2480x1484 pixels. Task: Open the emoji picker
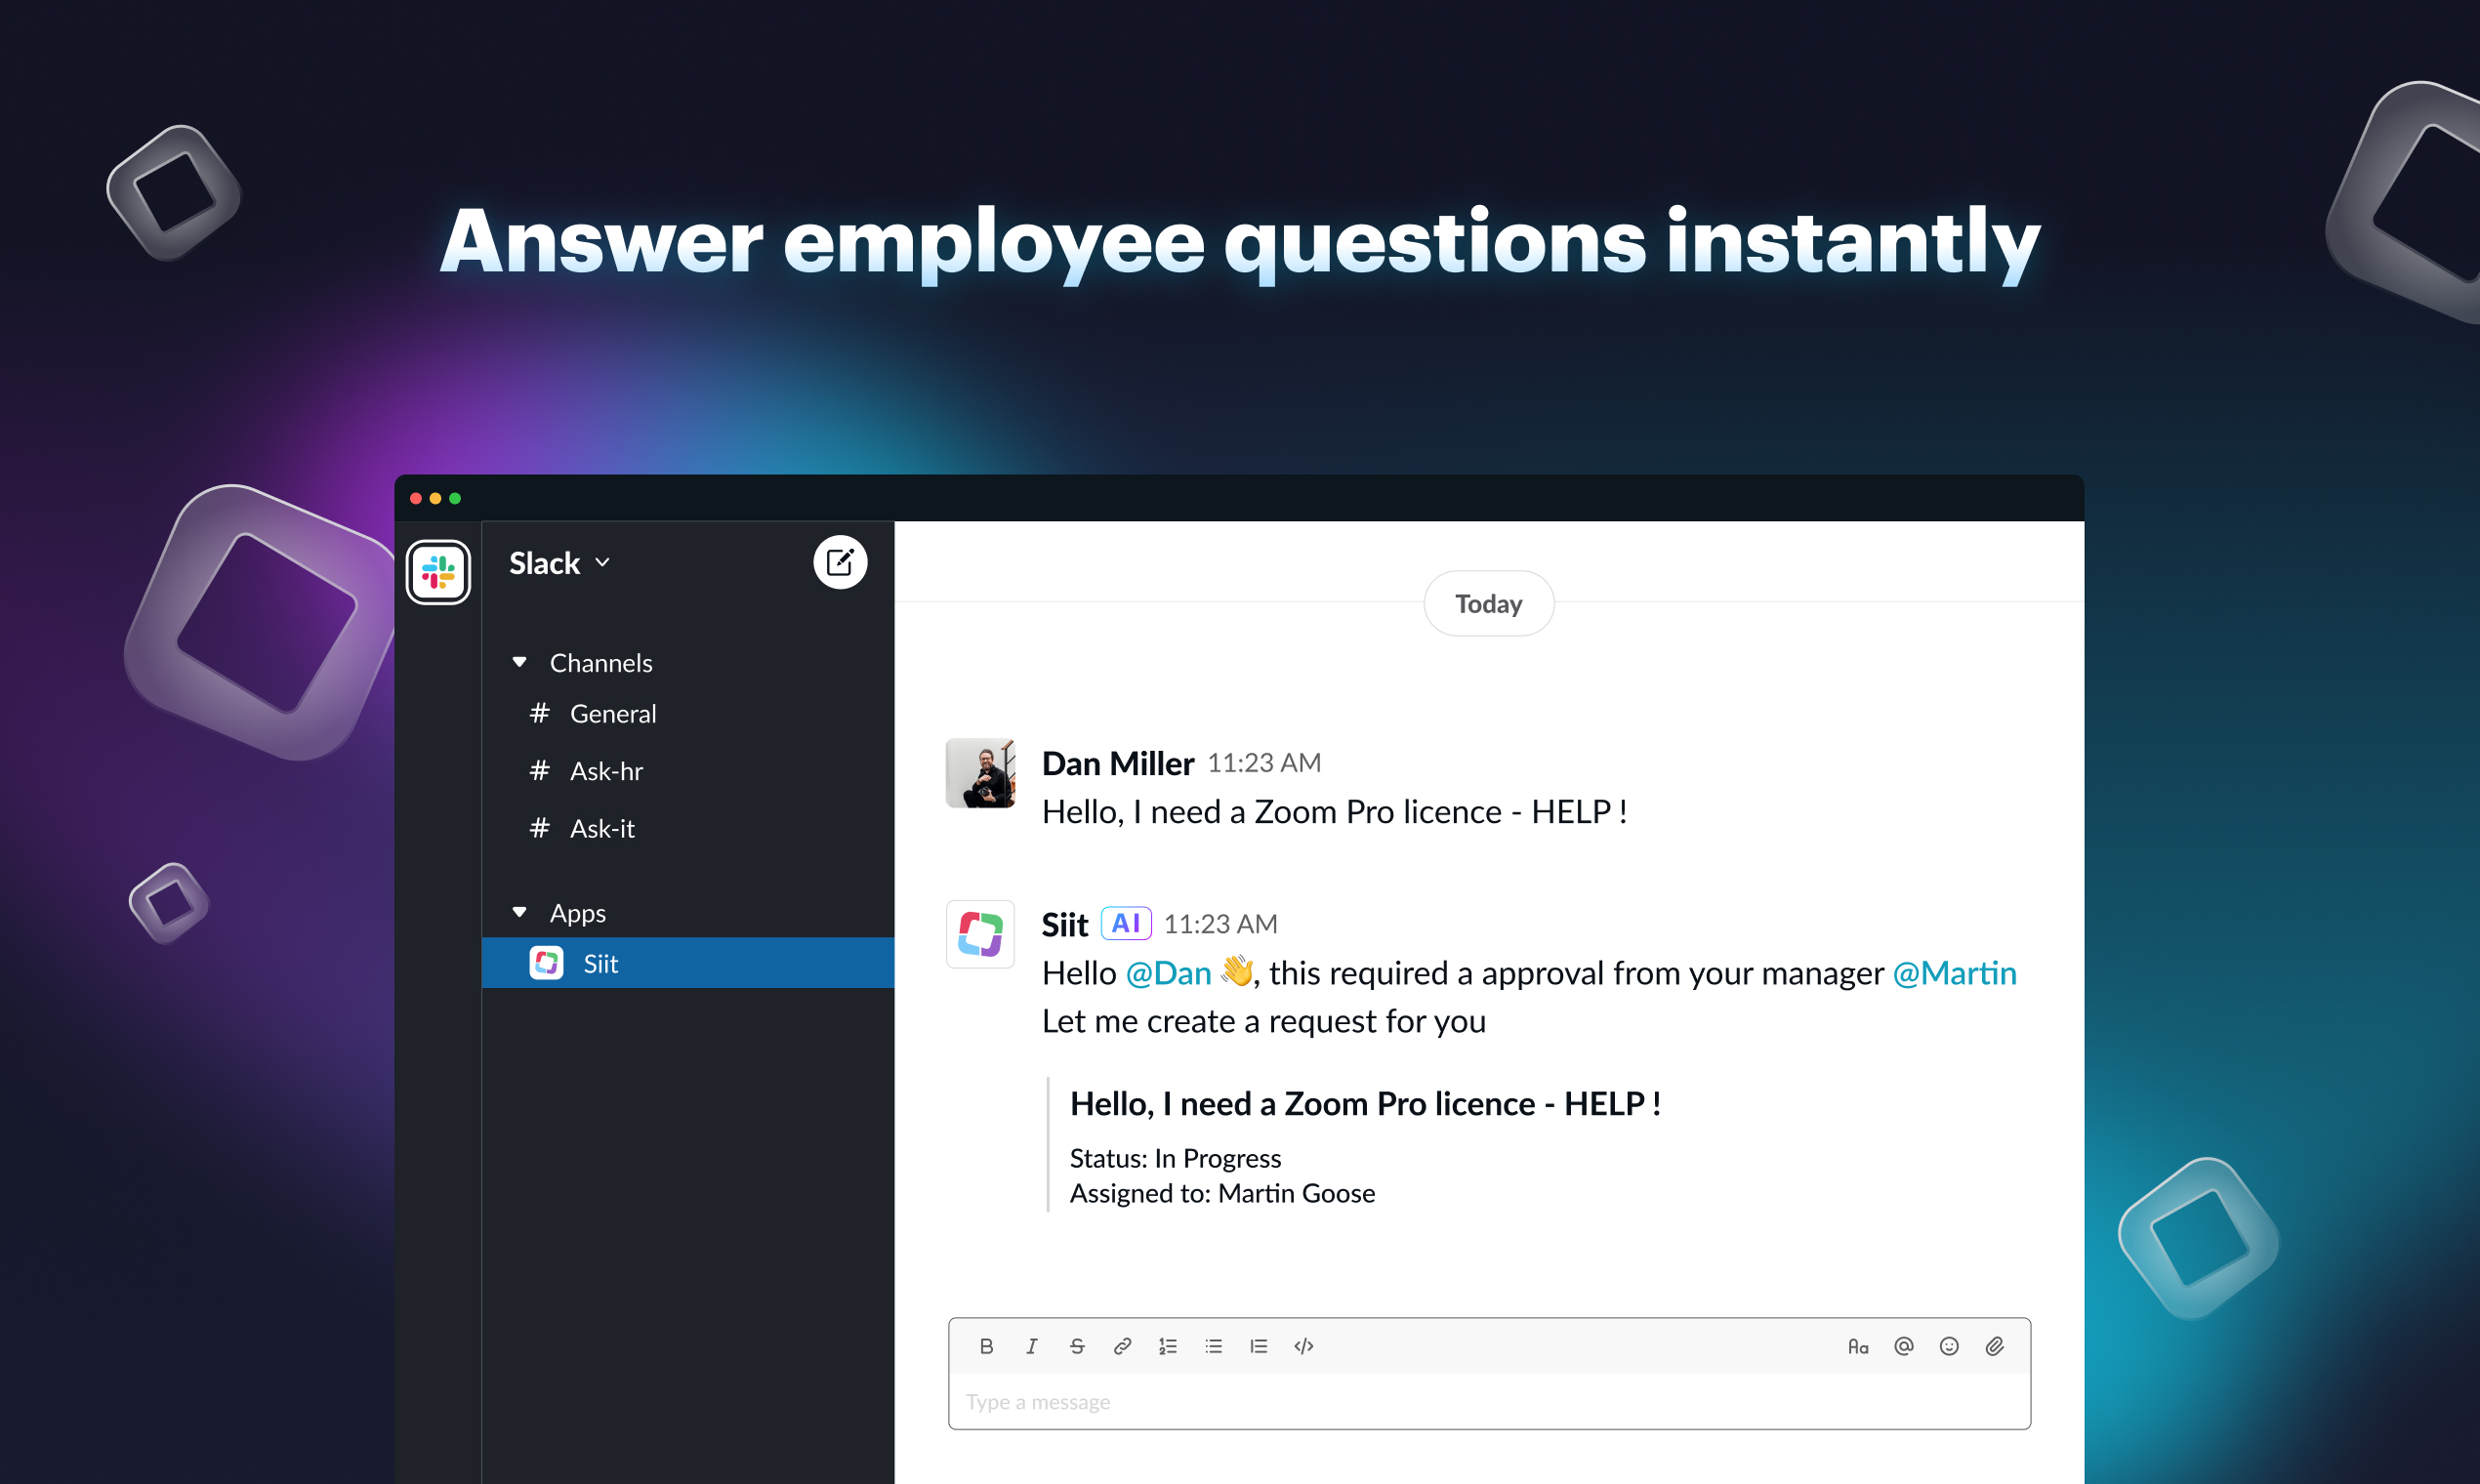1948,1346
